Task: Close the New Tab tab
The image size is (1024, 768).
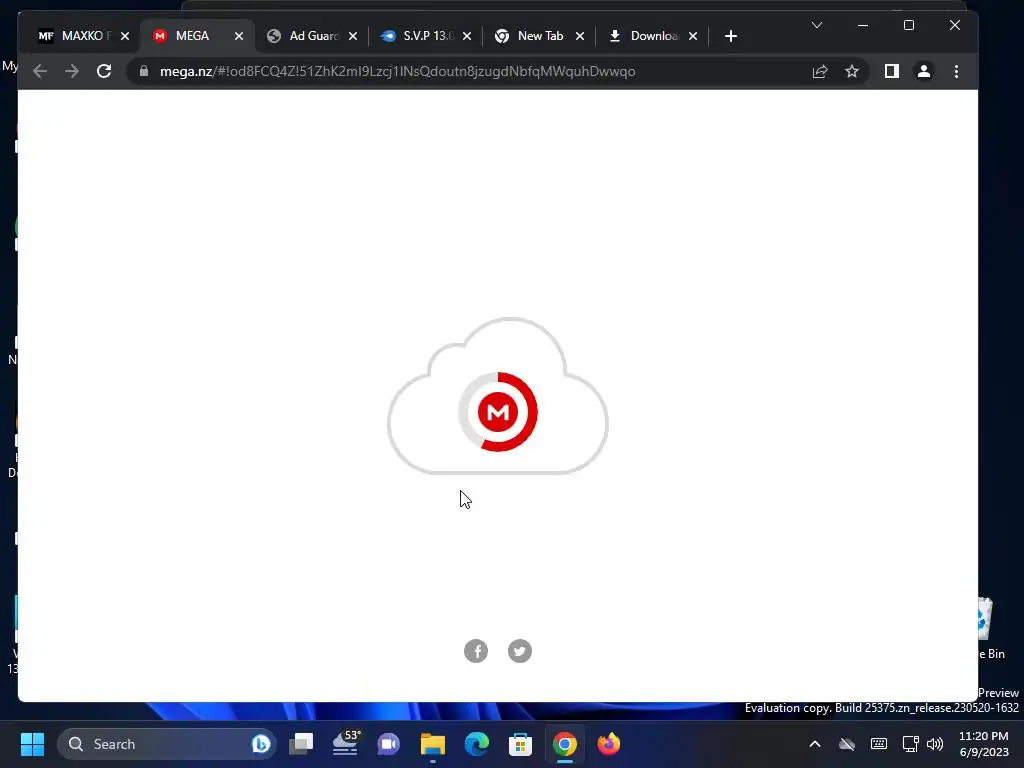Action: tap(580, 36)
